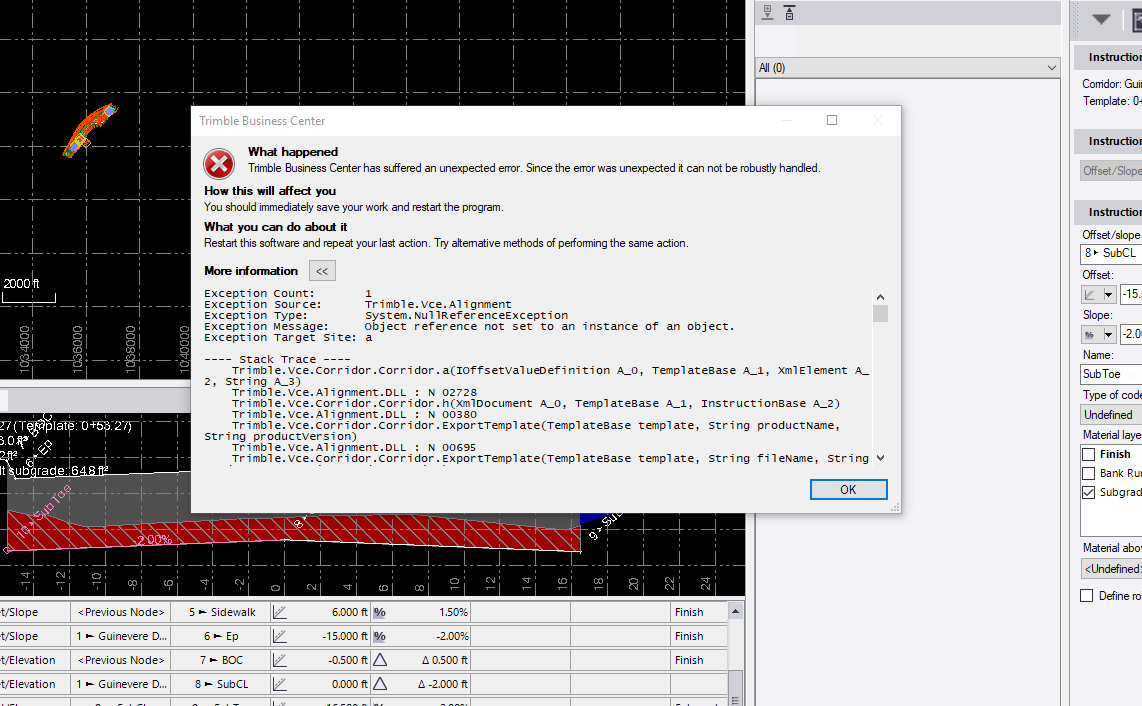
Task: Open the gray triangle dropdown in the right panel toolbar
Action: click(1100, 20)
